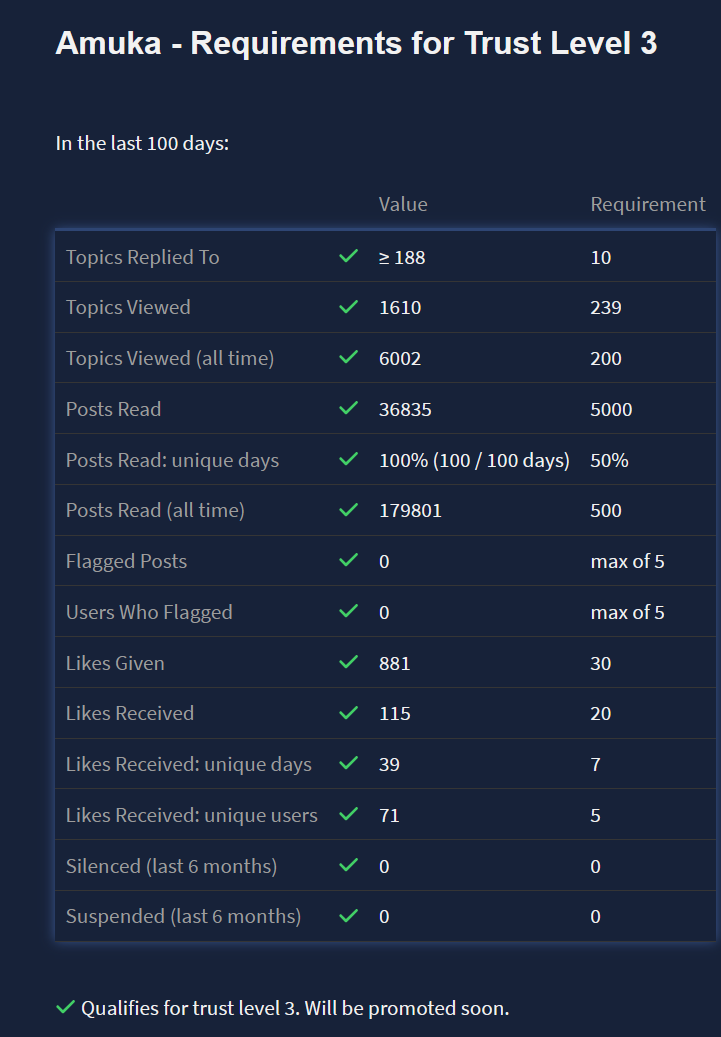The width and height of the screenshot is (721, 1037).
Task: Click the checkmark icon for Topics Replied To
Action: pyautogui.click(x=348, y=257)
